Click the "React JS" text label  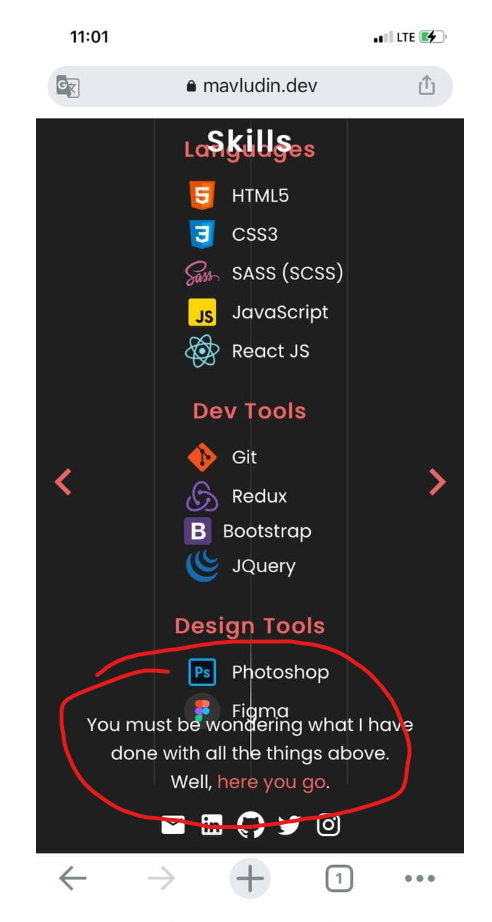tap(270, 351)
